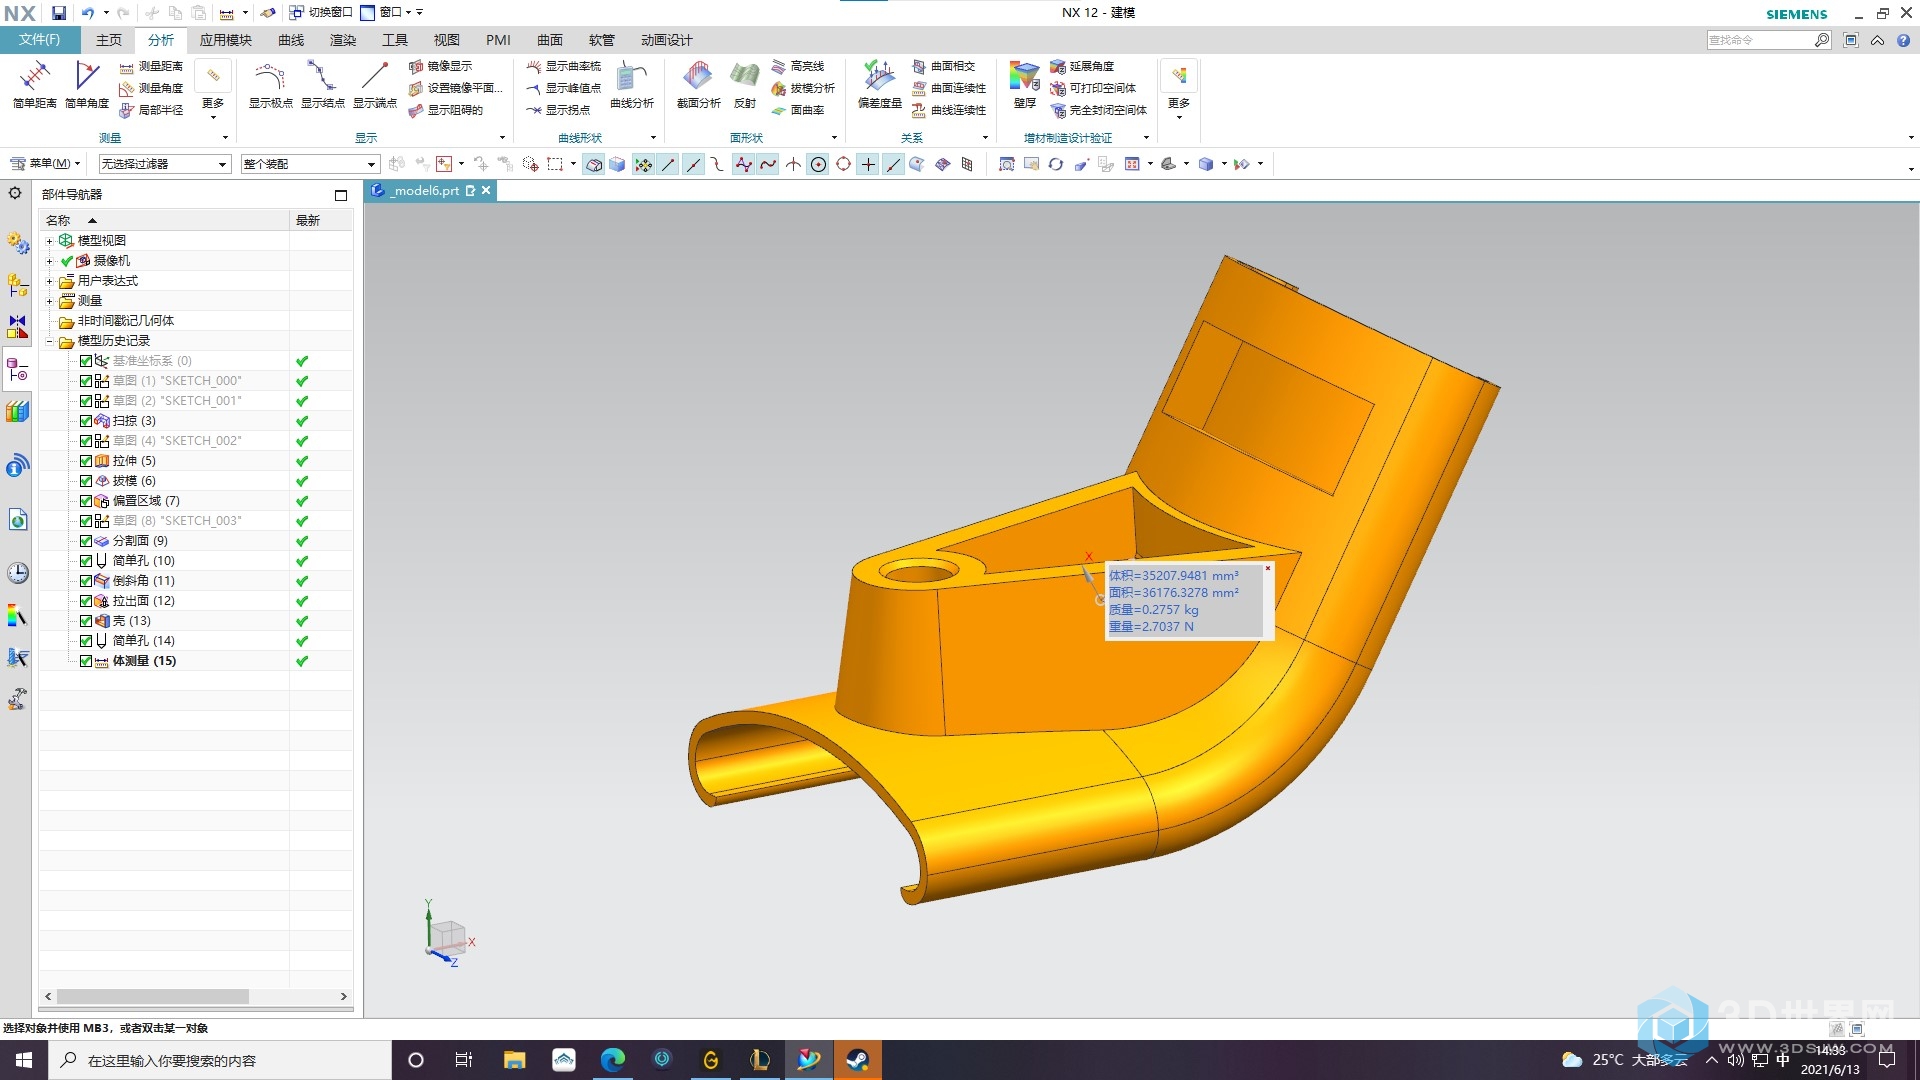Toggle checkbox for 简单孔 (10) feature

pos(86,561)
